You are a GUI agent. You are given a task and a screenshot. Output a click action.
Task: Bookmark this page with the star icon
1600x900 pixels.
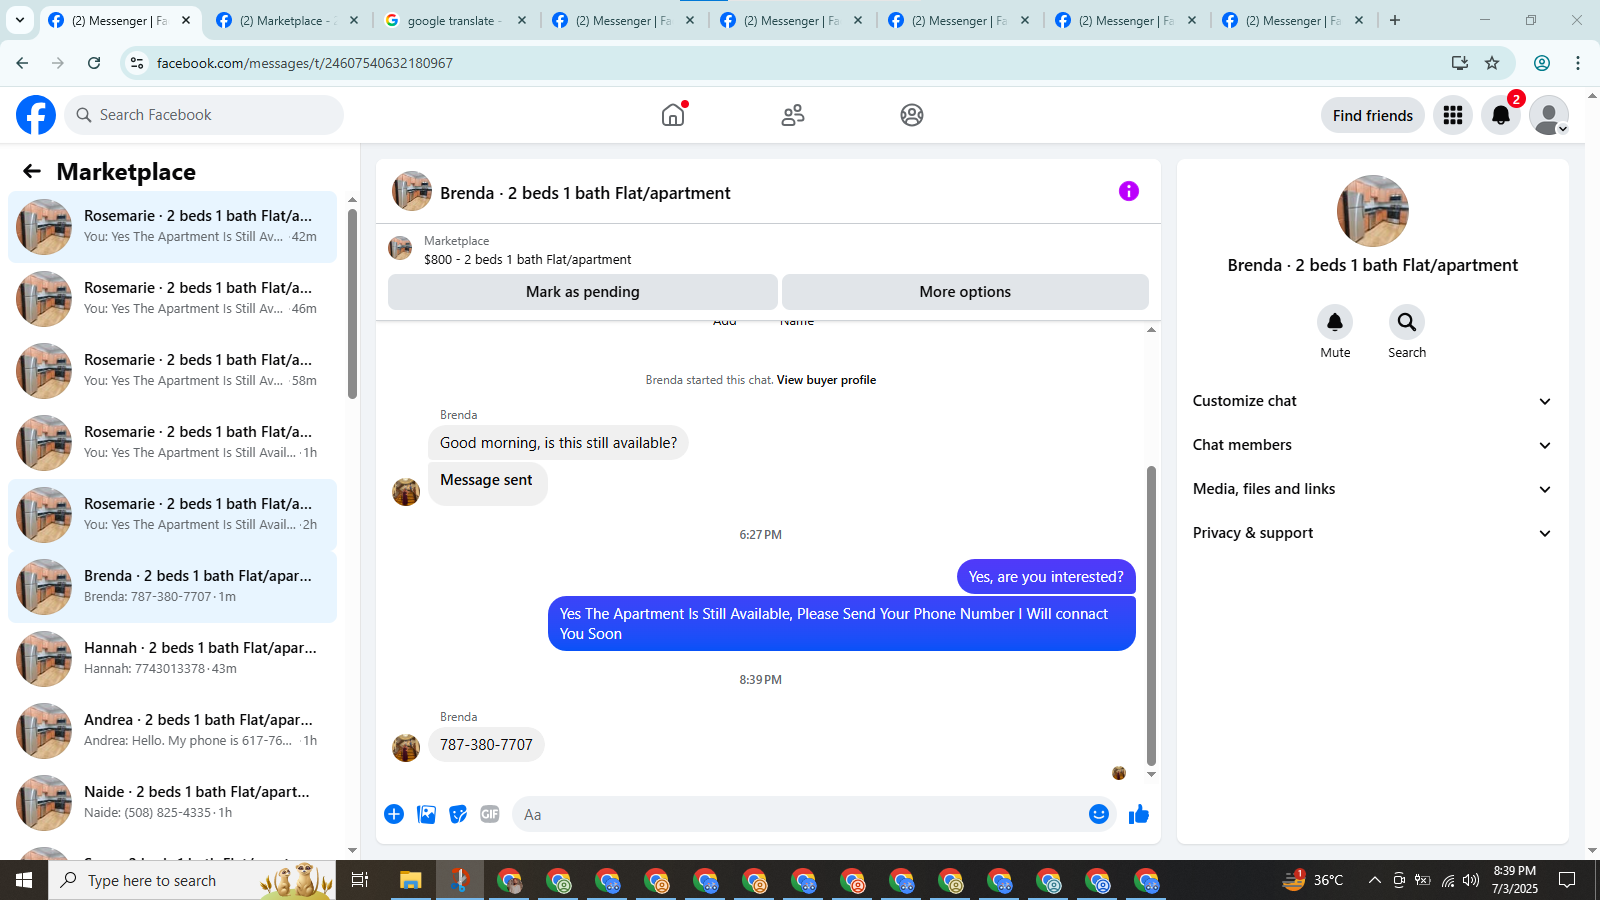1492,63
